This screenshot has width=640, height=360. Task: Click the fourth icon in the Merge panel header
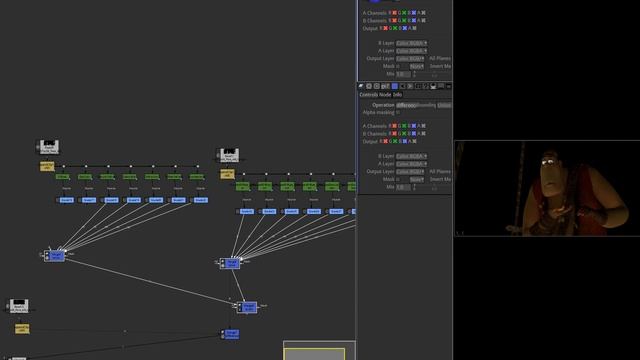click(x=385, y=86)
